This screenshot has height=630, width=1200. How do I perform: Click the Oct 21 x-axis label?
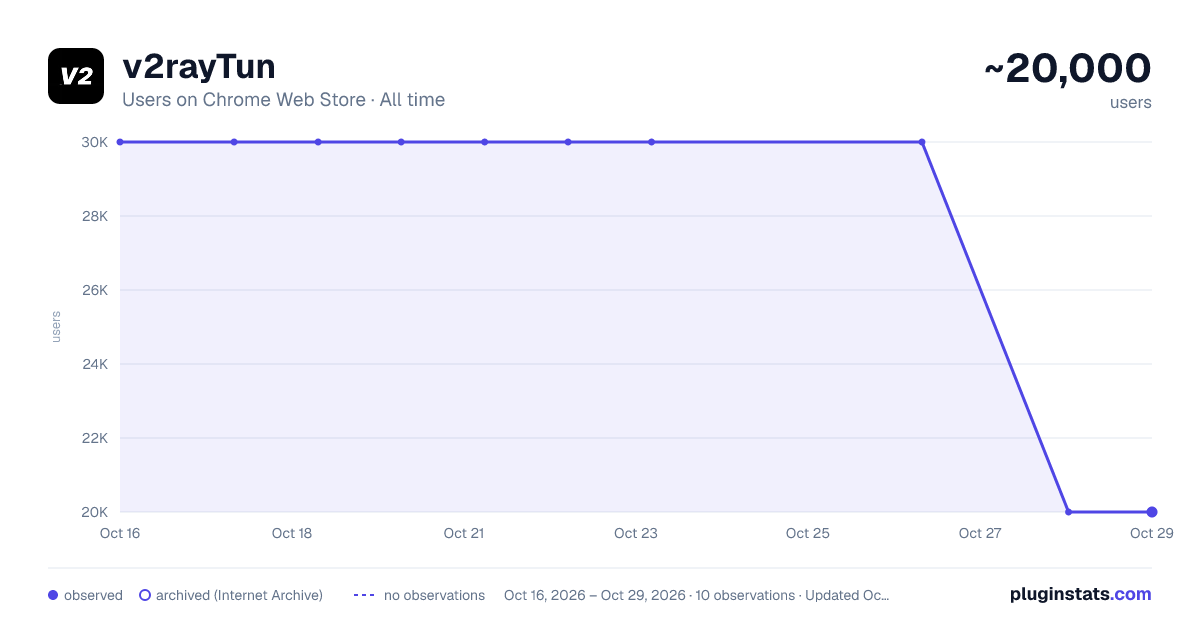click(x=464, y=533)
